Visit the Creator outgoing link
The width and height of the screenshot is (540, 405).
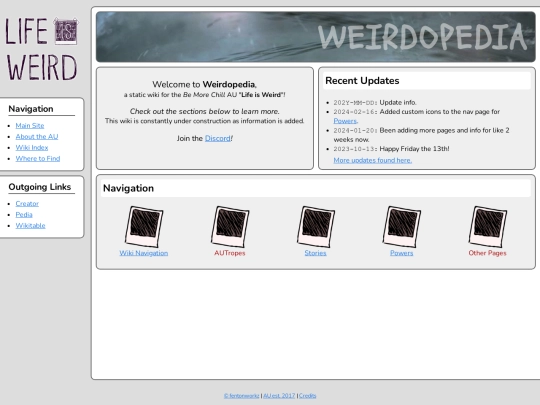click(x=27, y=204)
